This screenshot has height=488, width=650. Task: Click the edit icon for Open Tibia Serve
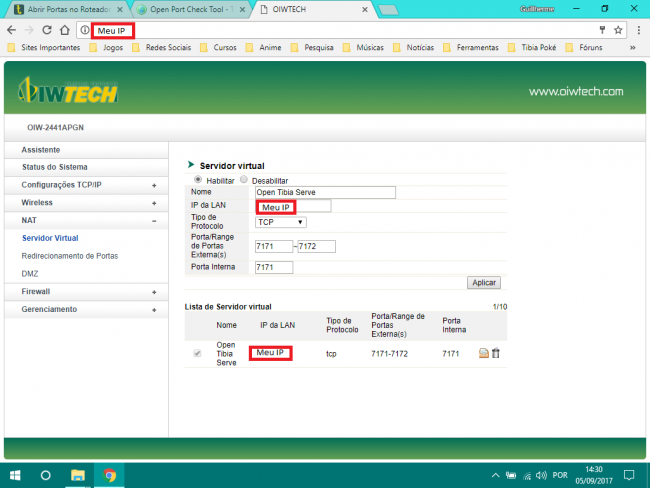[x=484, y=353]
